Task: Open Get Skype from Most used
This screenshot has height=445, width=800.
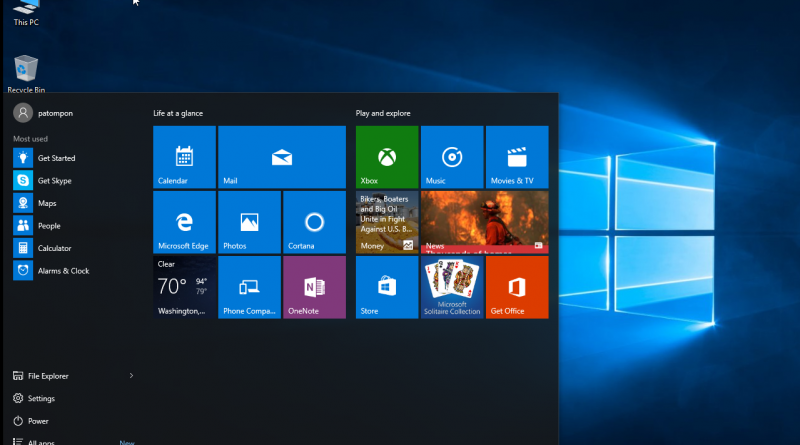Action: tap(74, 181)
